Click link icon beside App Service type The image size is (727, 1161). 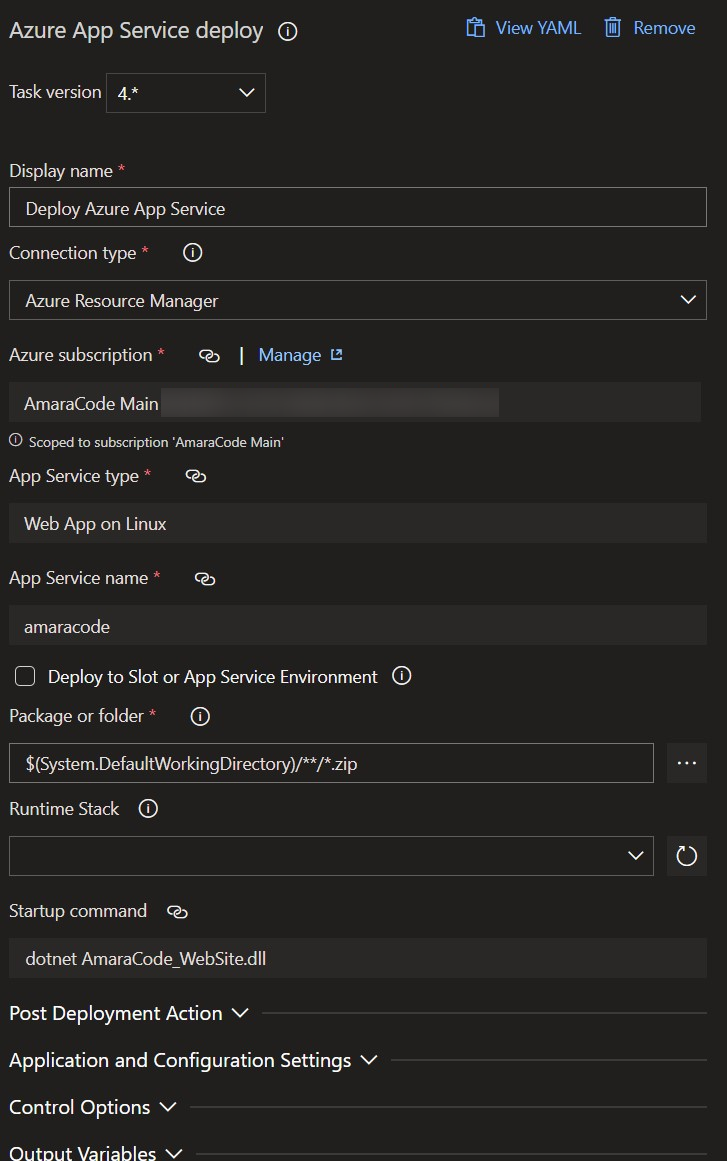[x=195, y=476]
